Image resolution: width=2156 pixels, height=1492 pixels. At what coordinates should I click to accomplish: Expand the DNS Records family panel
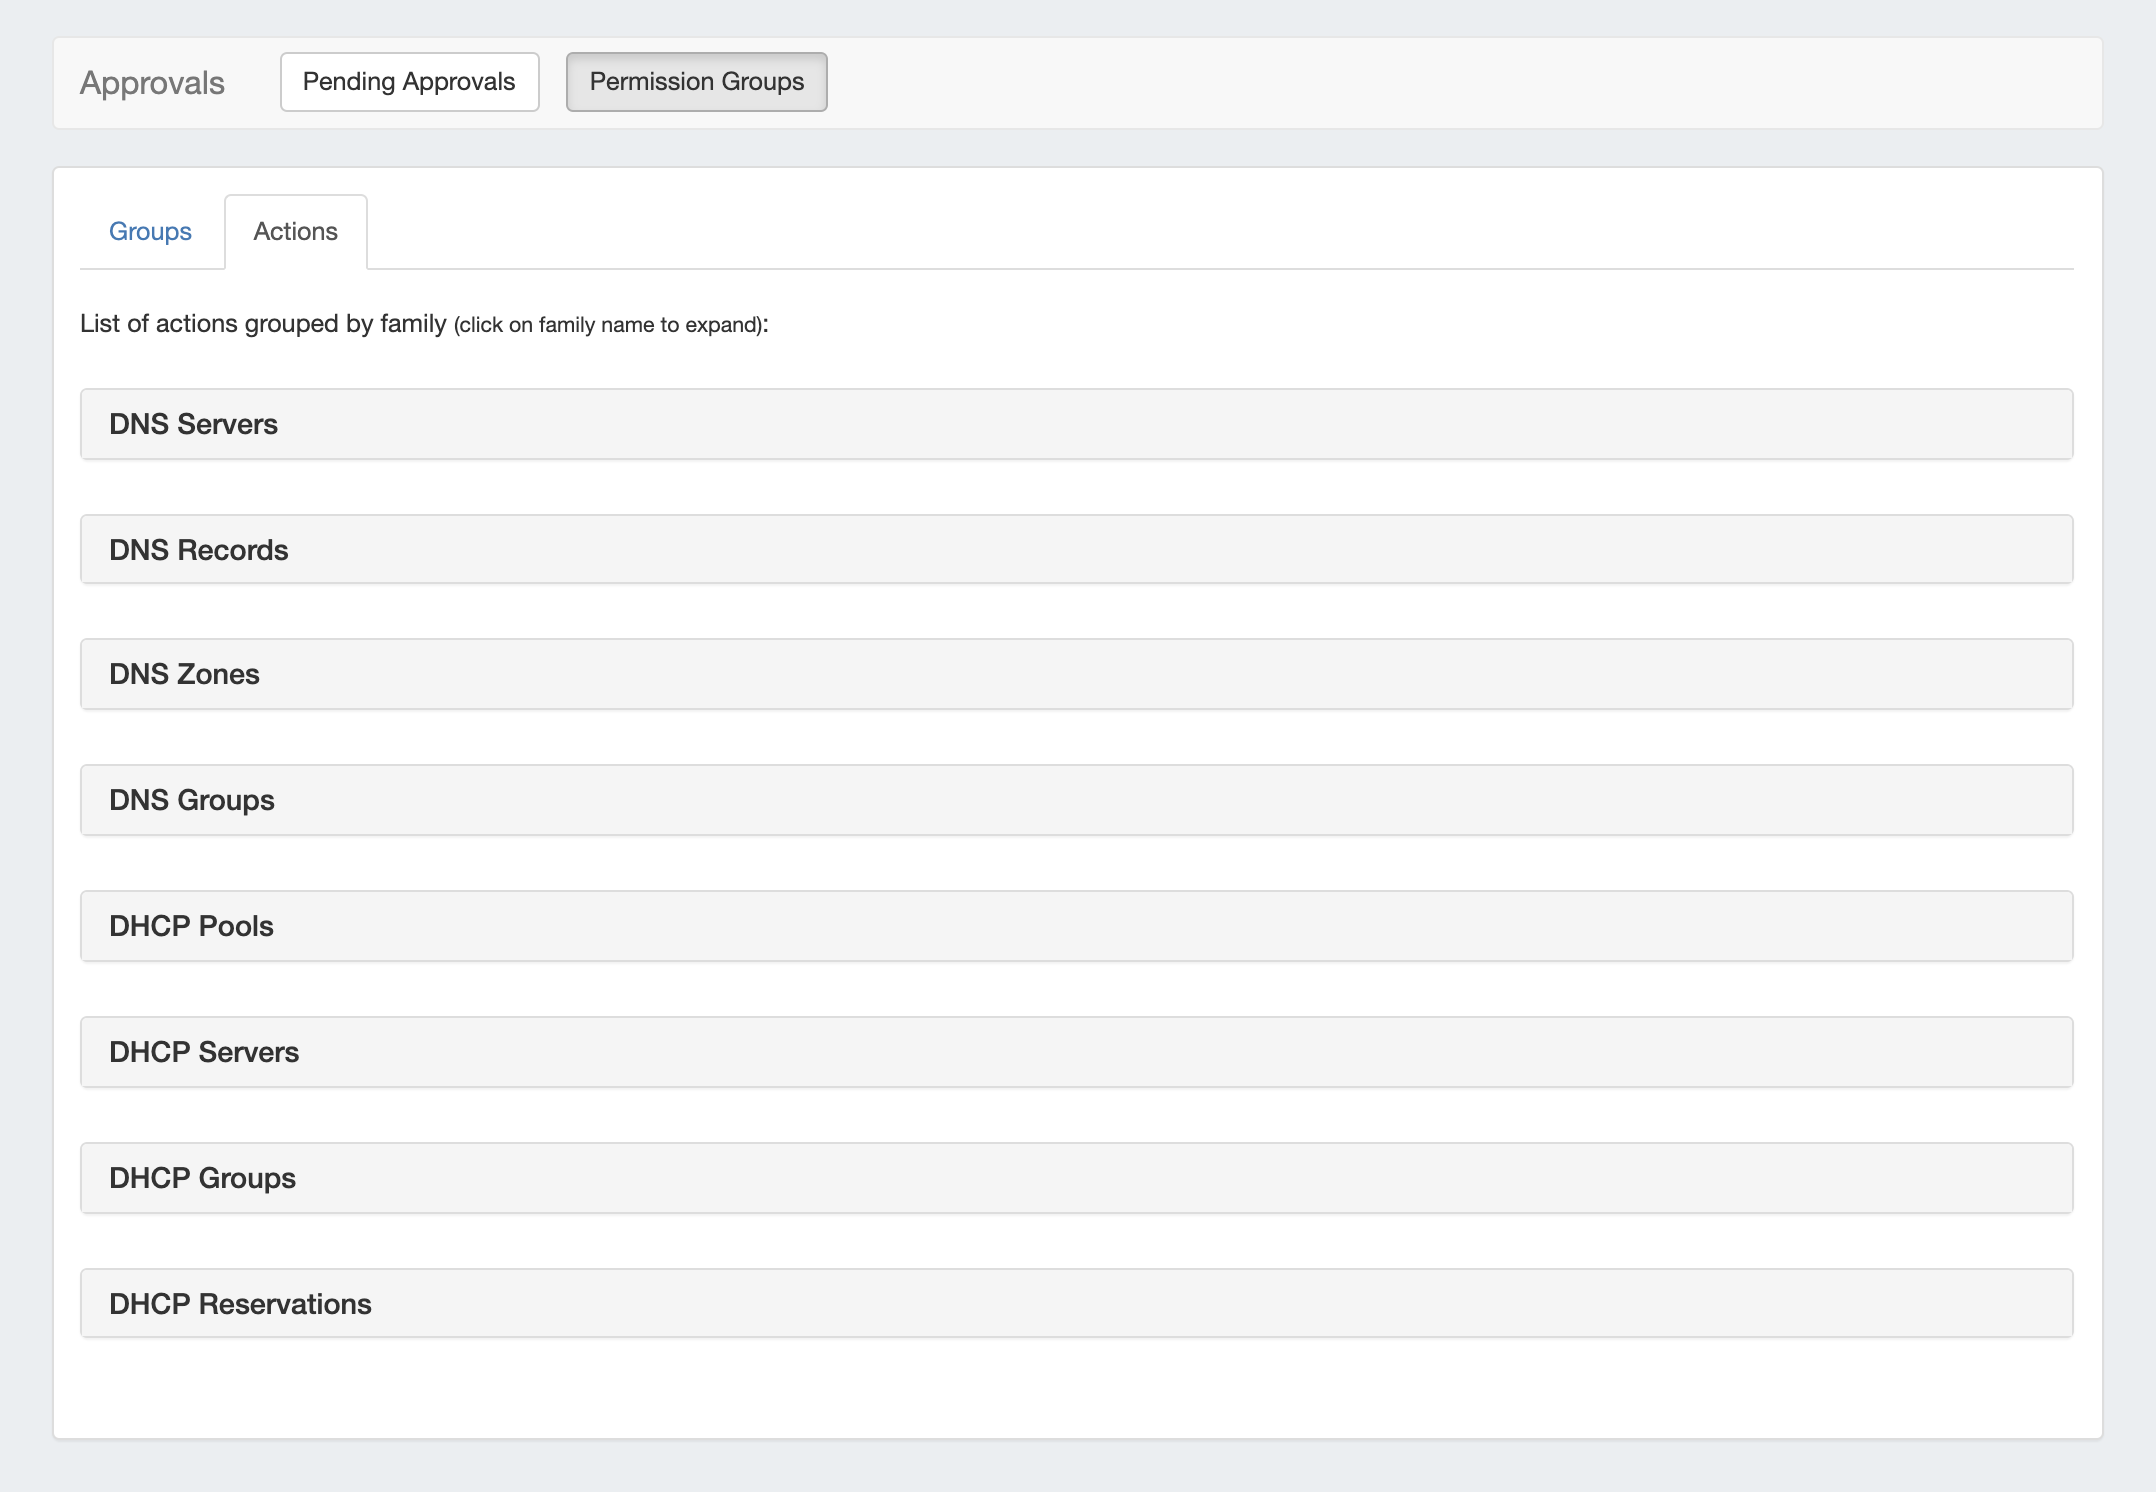pos(198,550)
